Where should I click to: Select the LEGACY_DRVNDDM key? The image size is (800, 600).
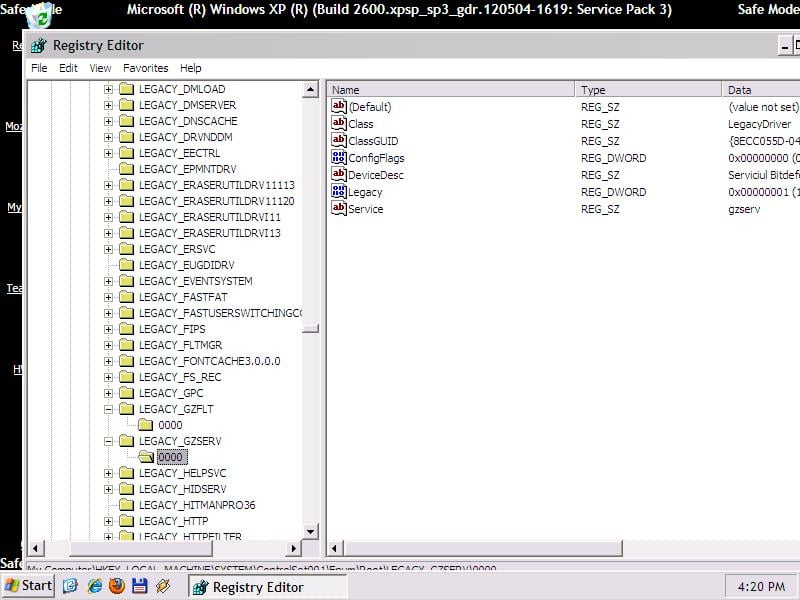(186, 137)
